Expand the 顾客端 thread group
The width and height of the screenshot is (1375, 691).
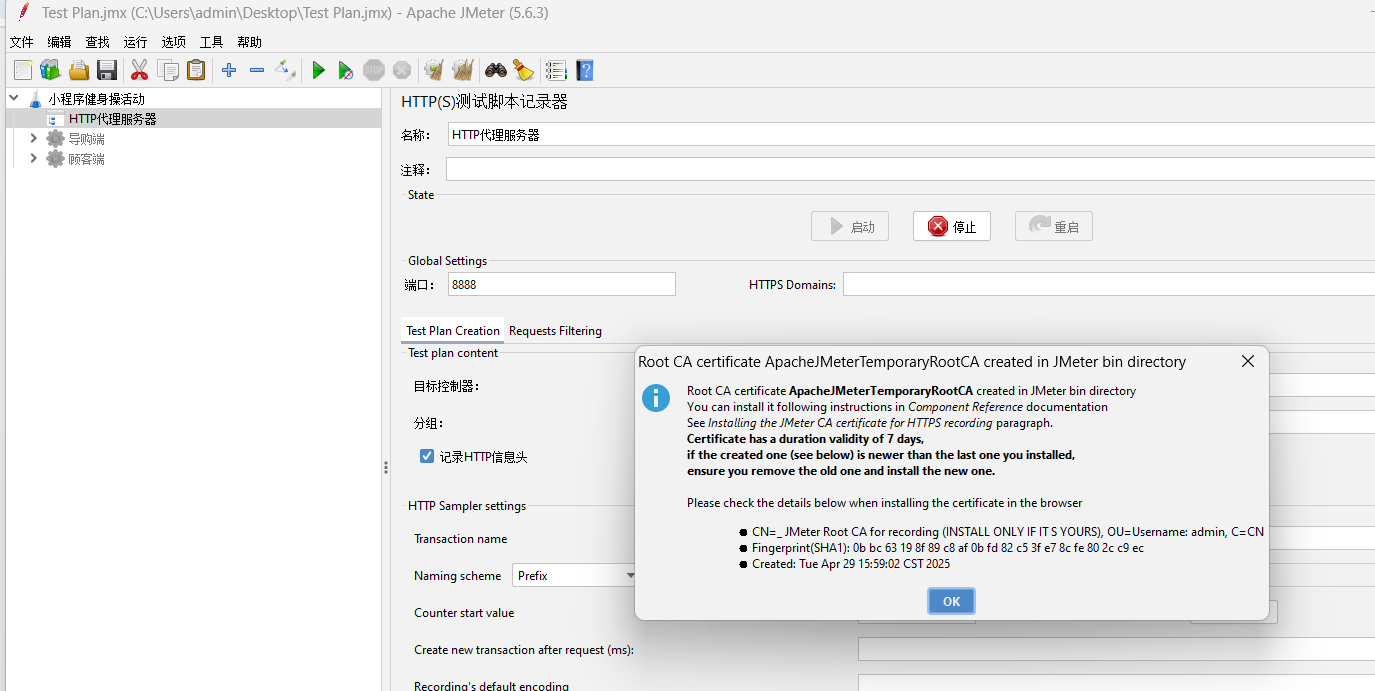[34, 158]
